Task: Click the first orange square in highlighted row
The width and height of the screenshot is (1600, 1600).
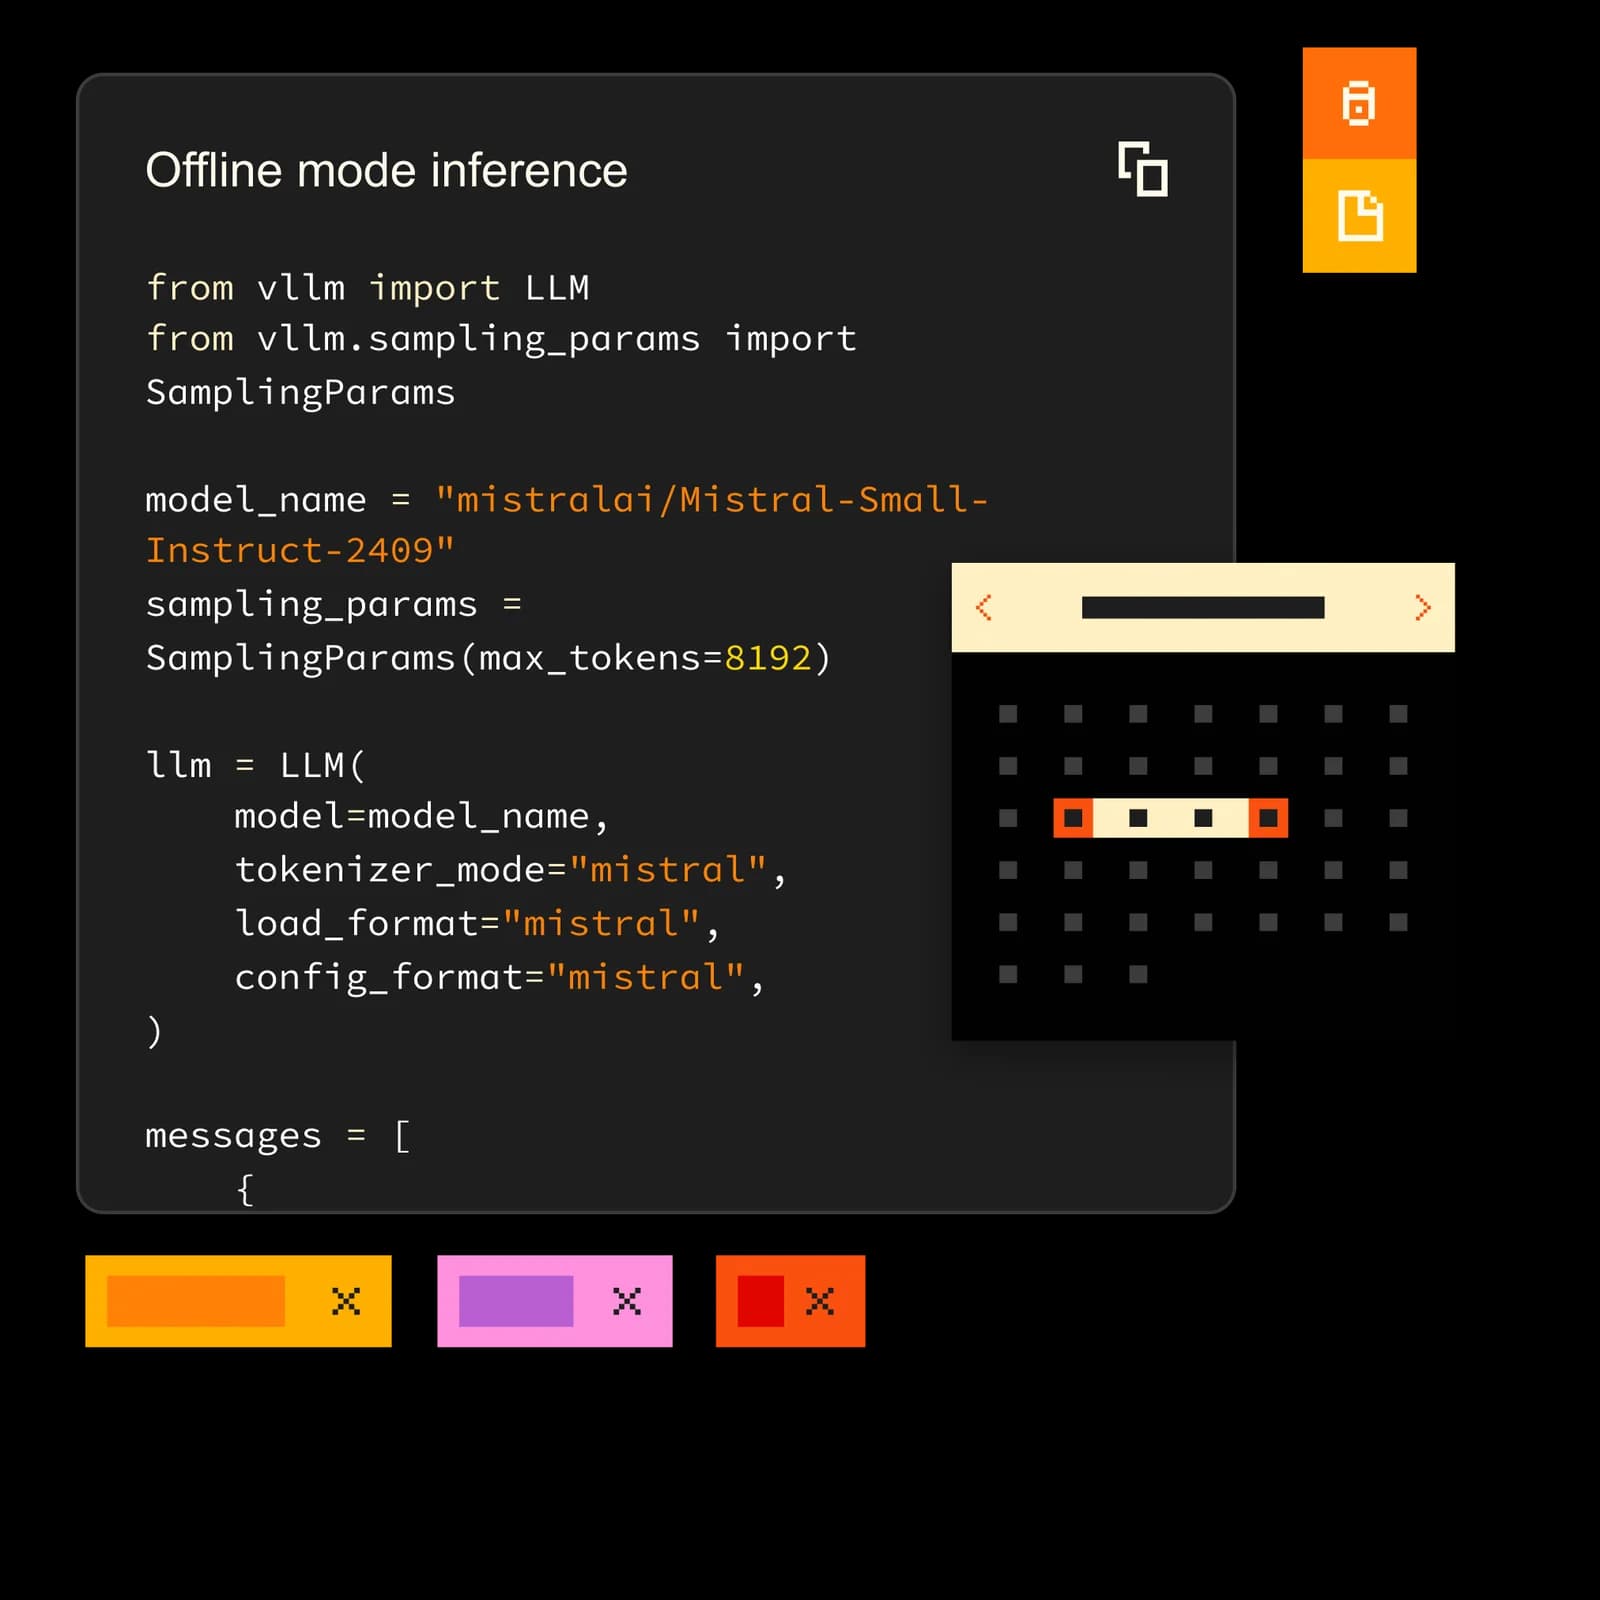Action: coord(1072,820)
